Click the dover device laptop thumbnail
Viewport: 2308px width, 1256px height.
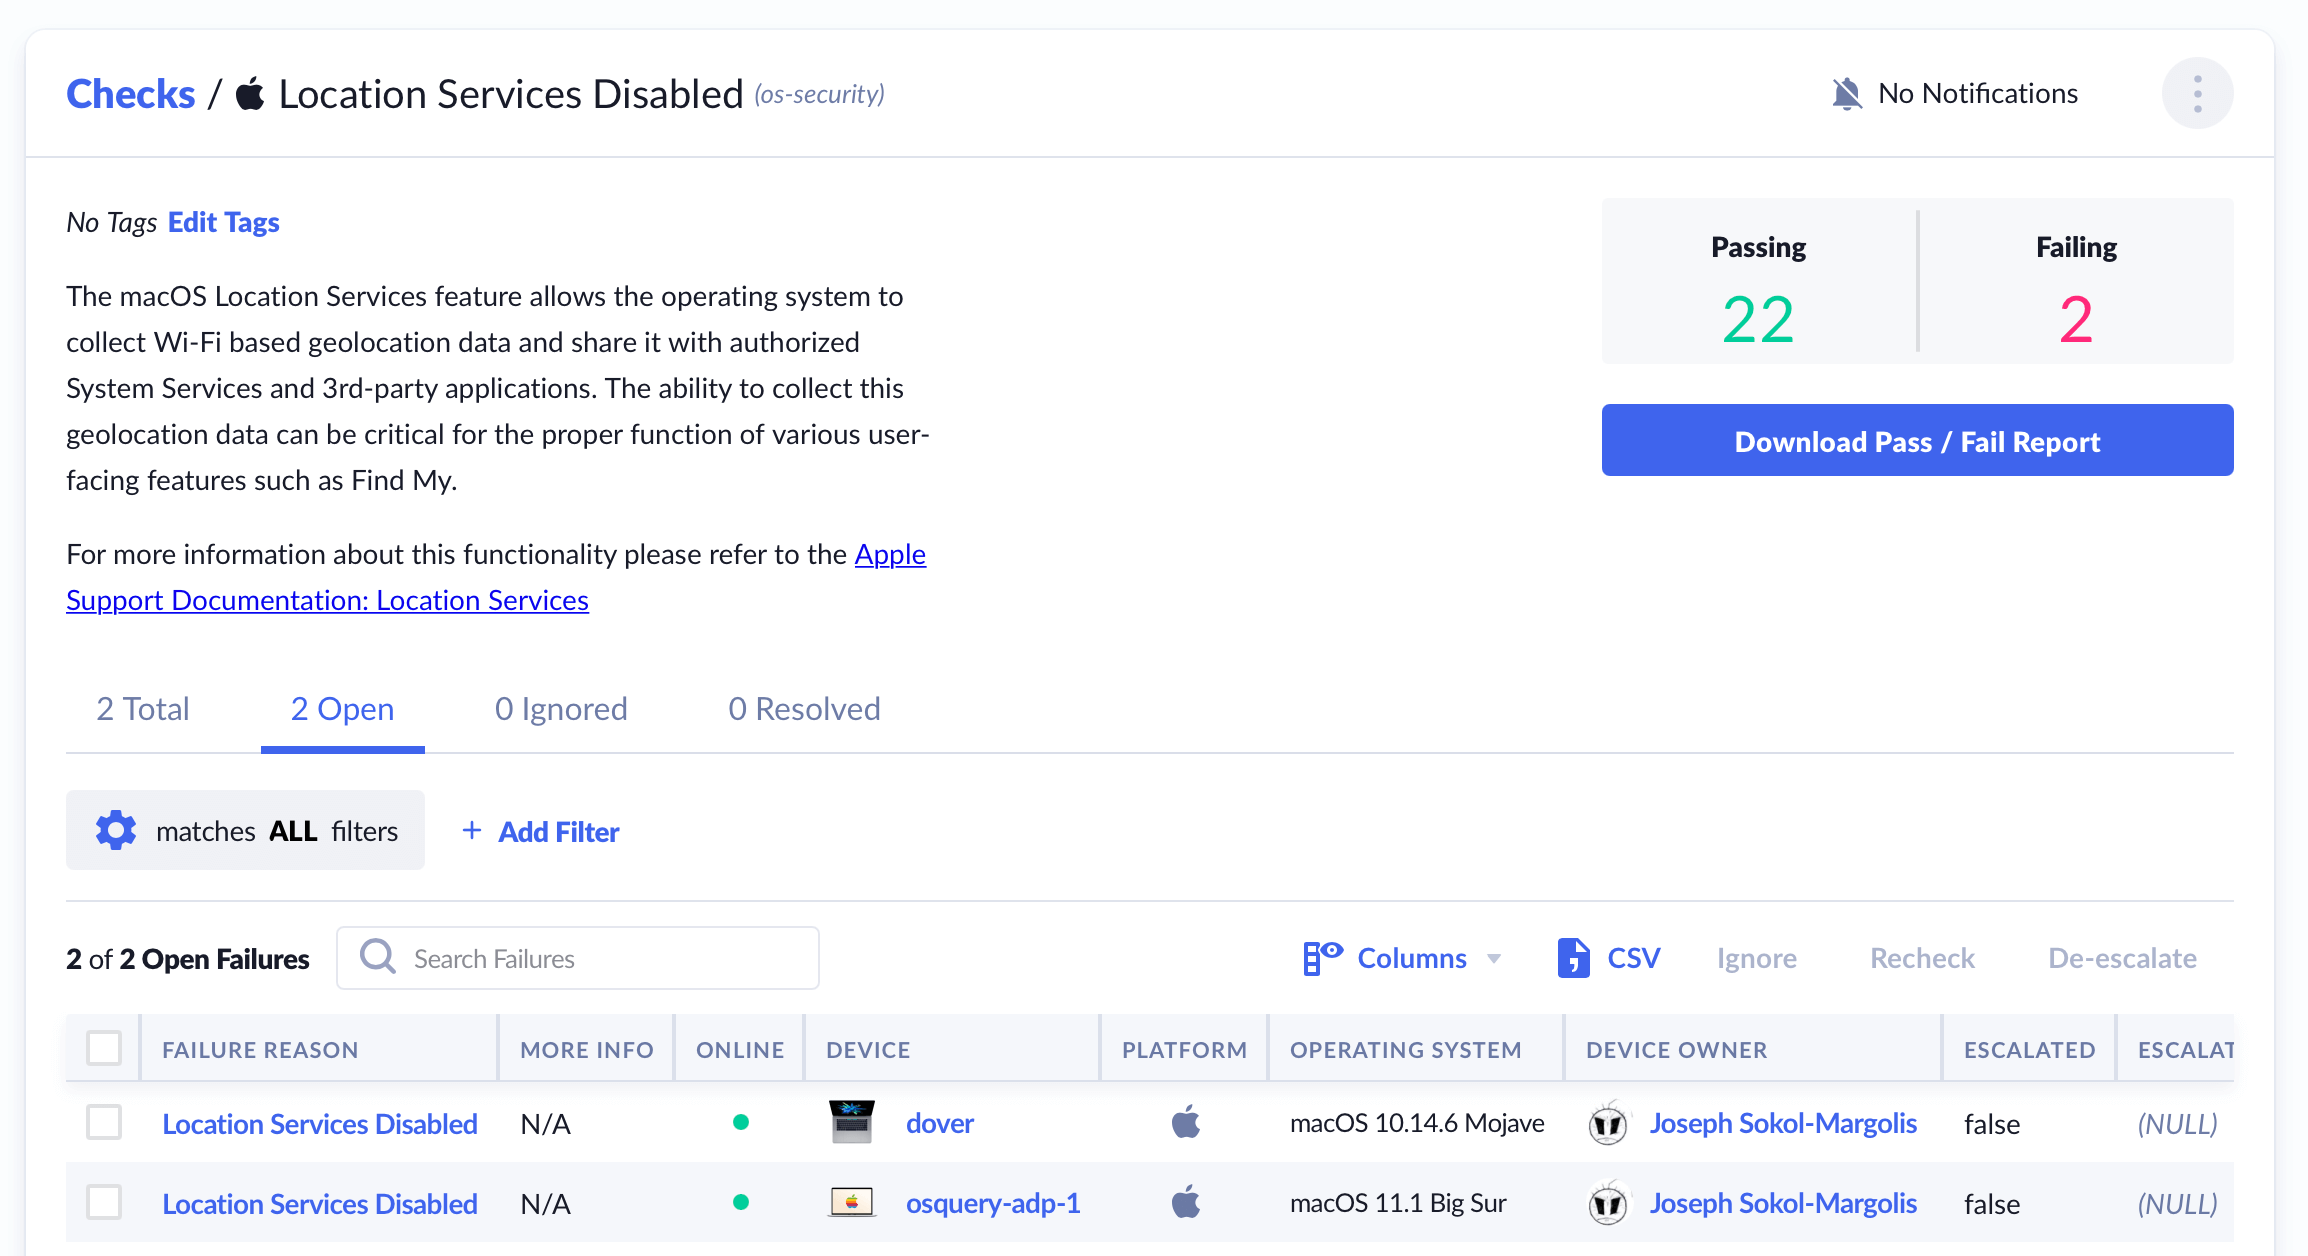(x=852, y=1122)
